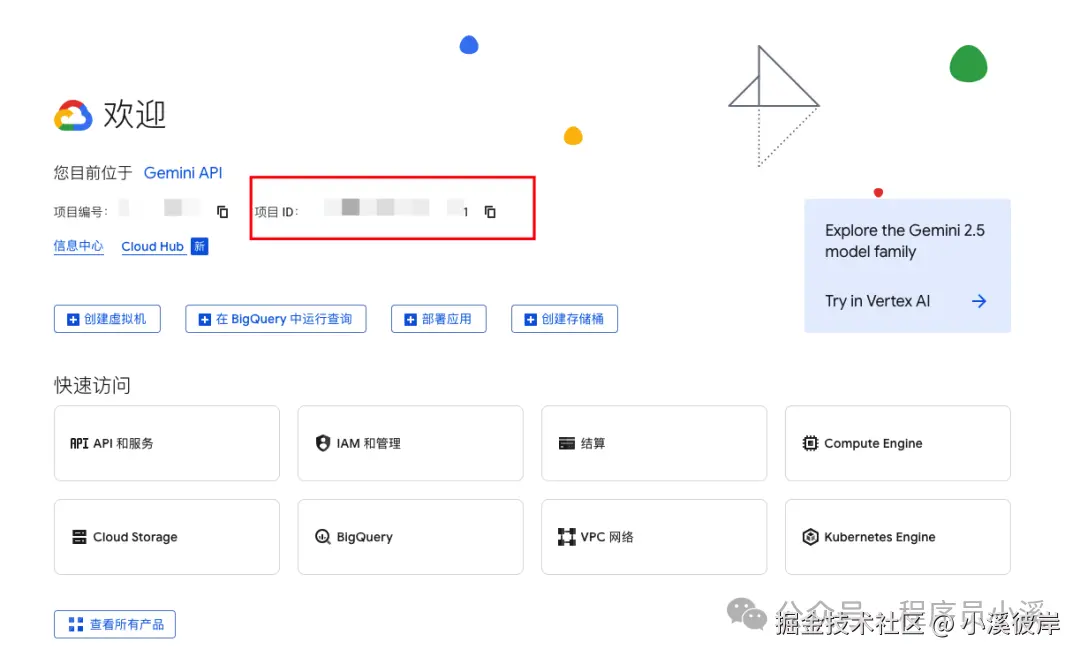The width and height of the screenshot is (1080, 657).
Task: Open the Gemini API link
Action: click(183, 173)
